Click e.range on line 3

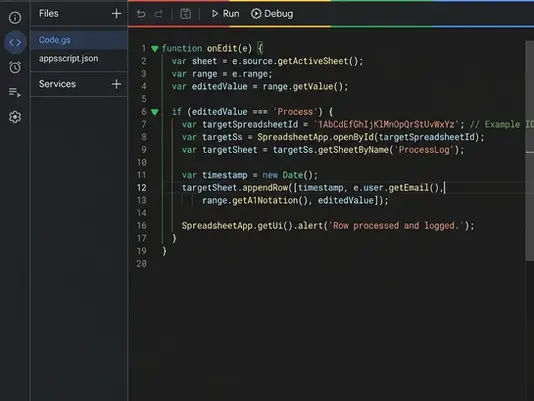click(250, 74)
